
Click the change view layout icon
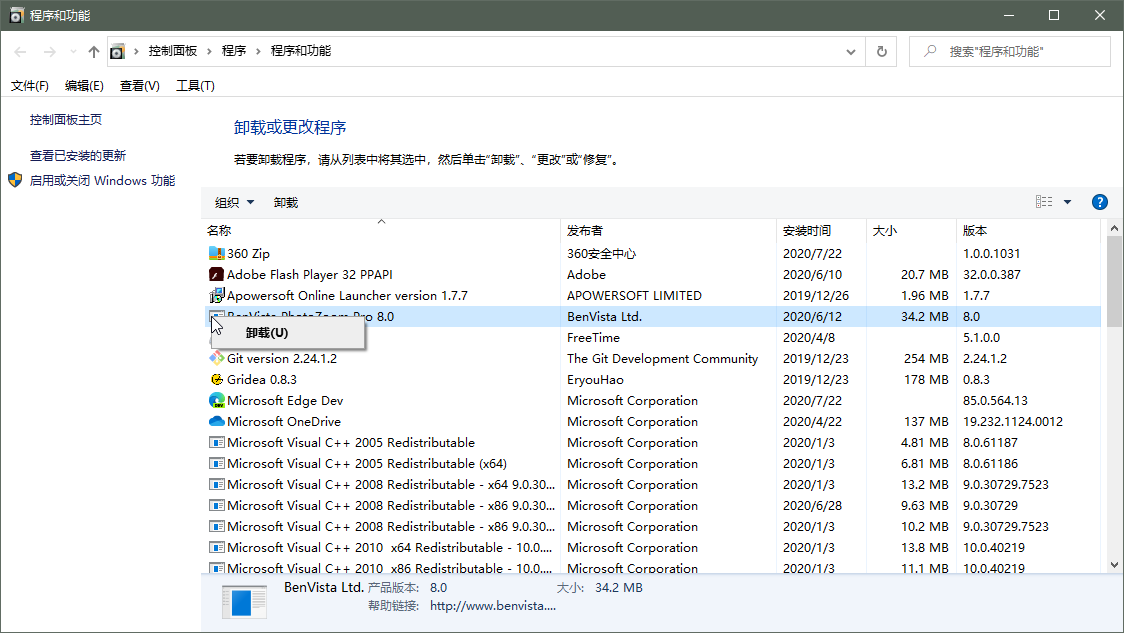coord(1044,202)
